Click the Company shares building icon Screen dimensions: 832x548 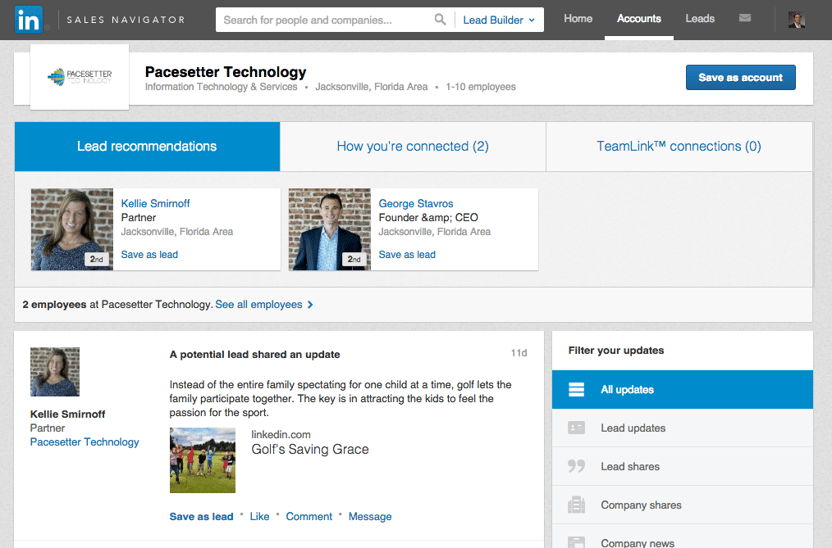tap(576, 504)
